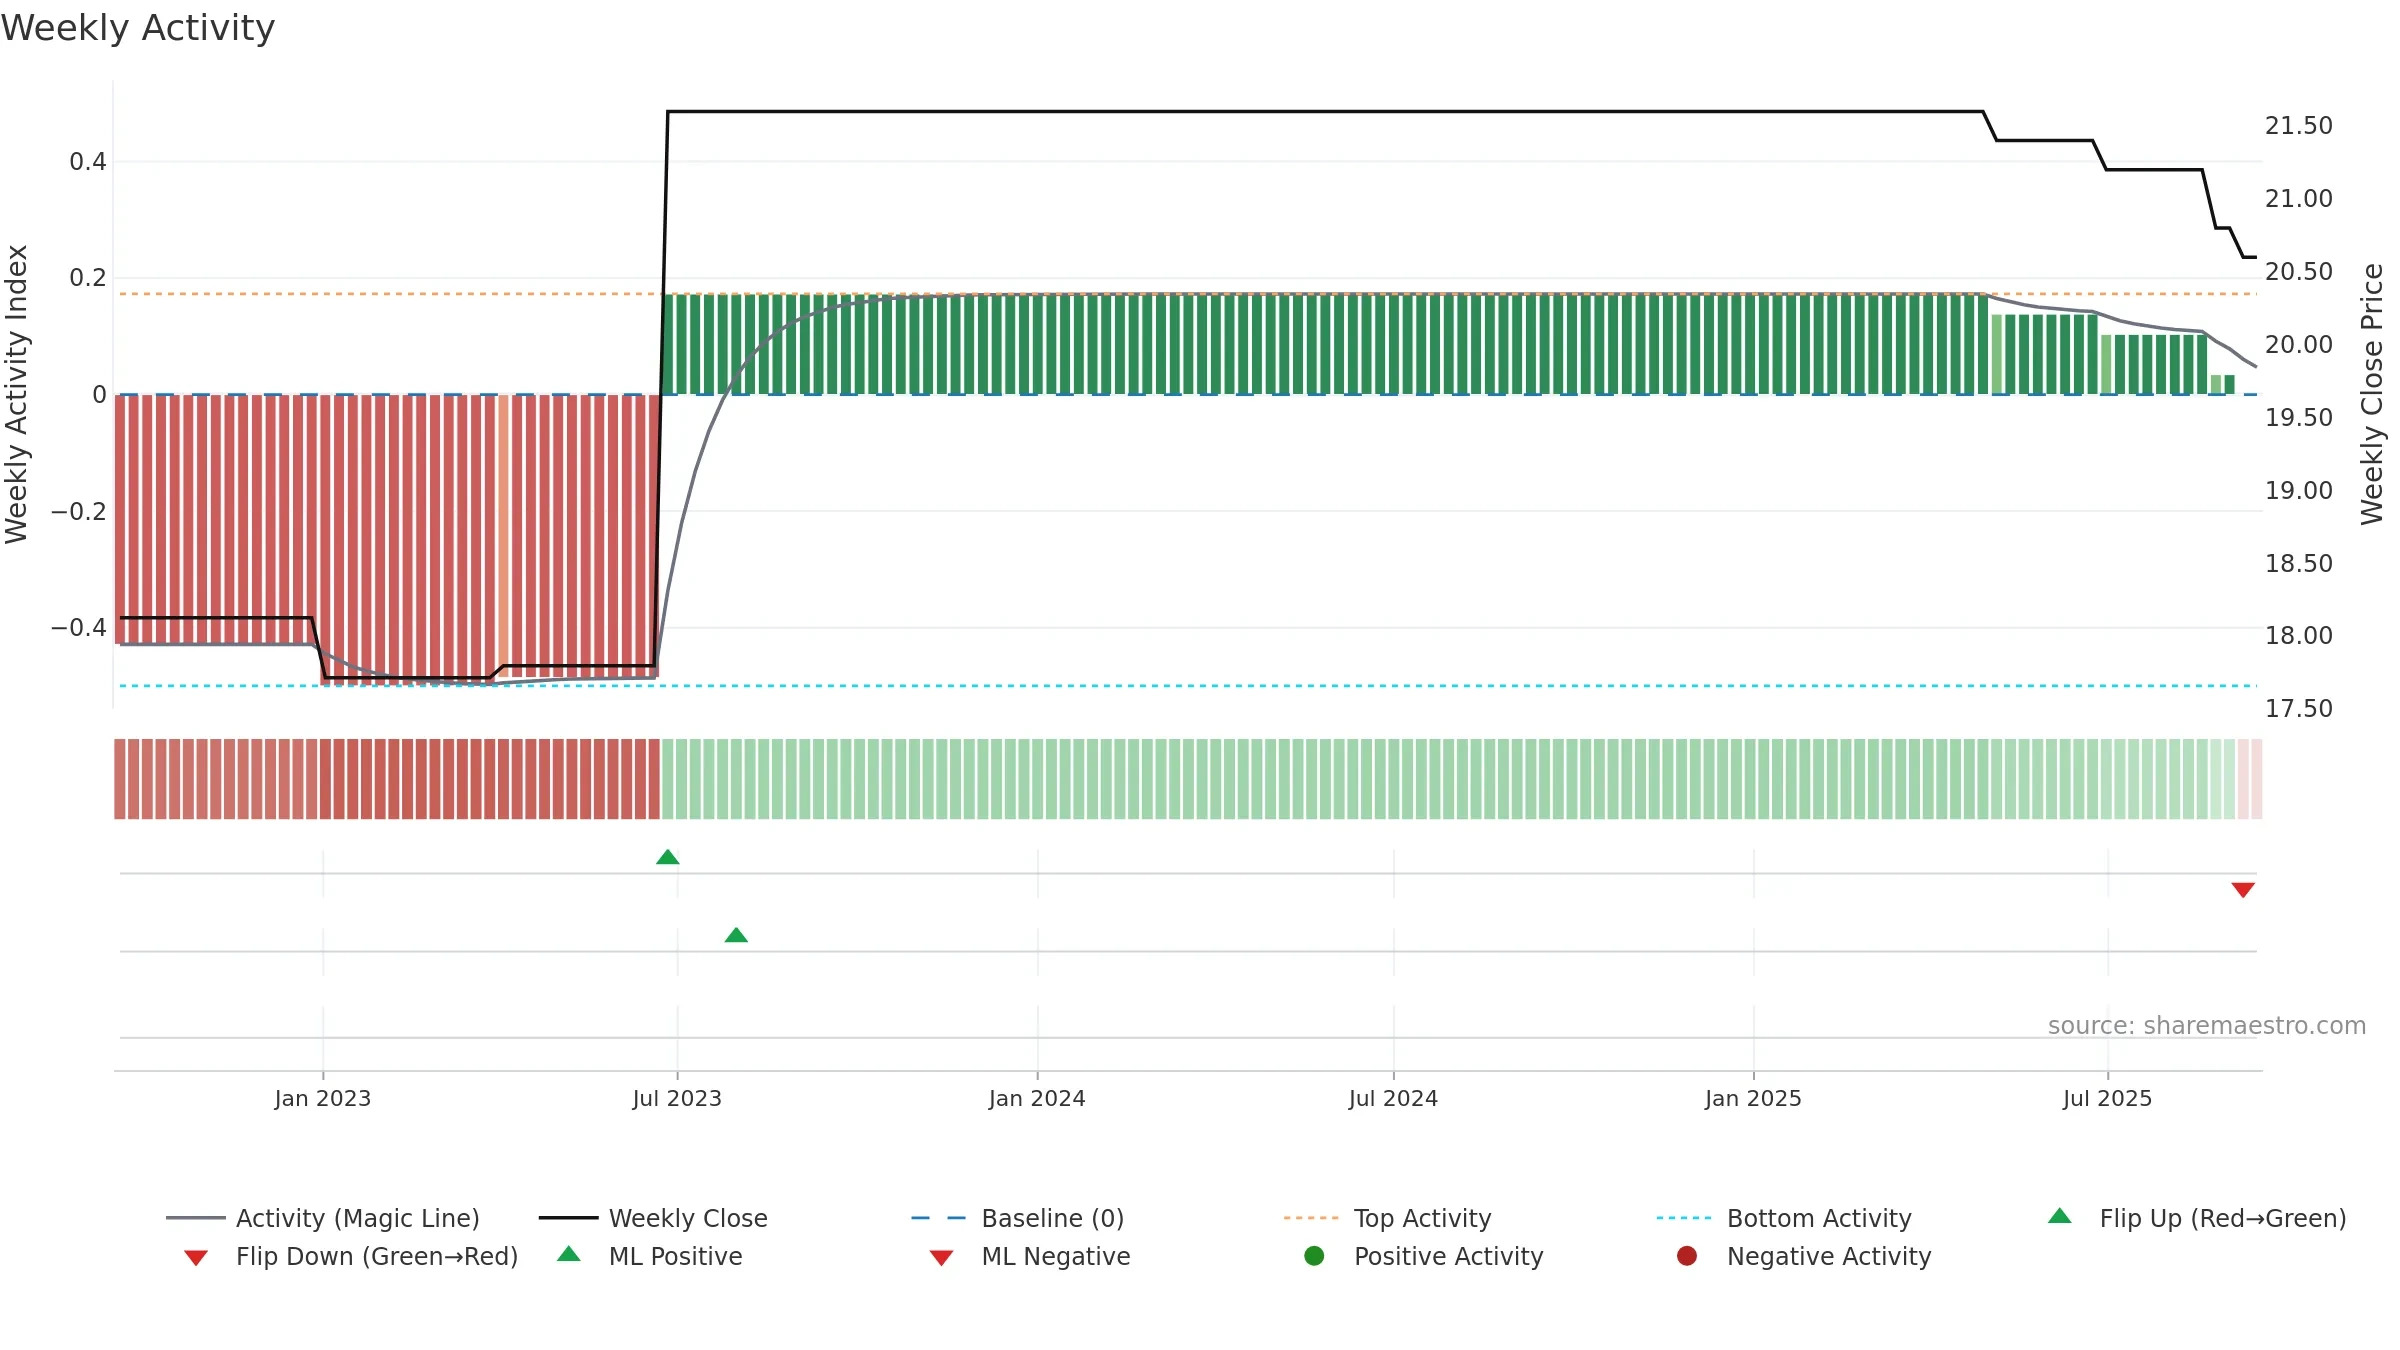Viewport: 2400px width, 1350px height.
Task: Click the Weekly Activity chart title
Action: (138, 28)
